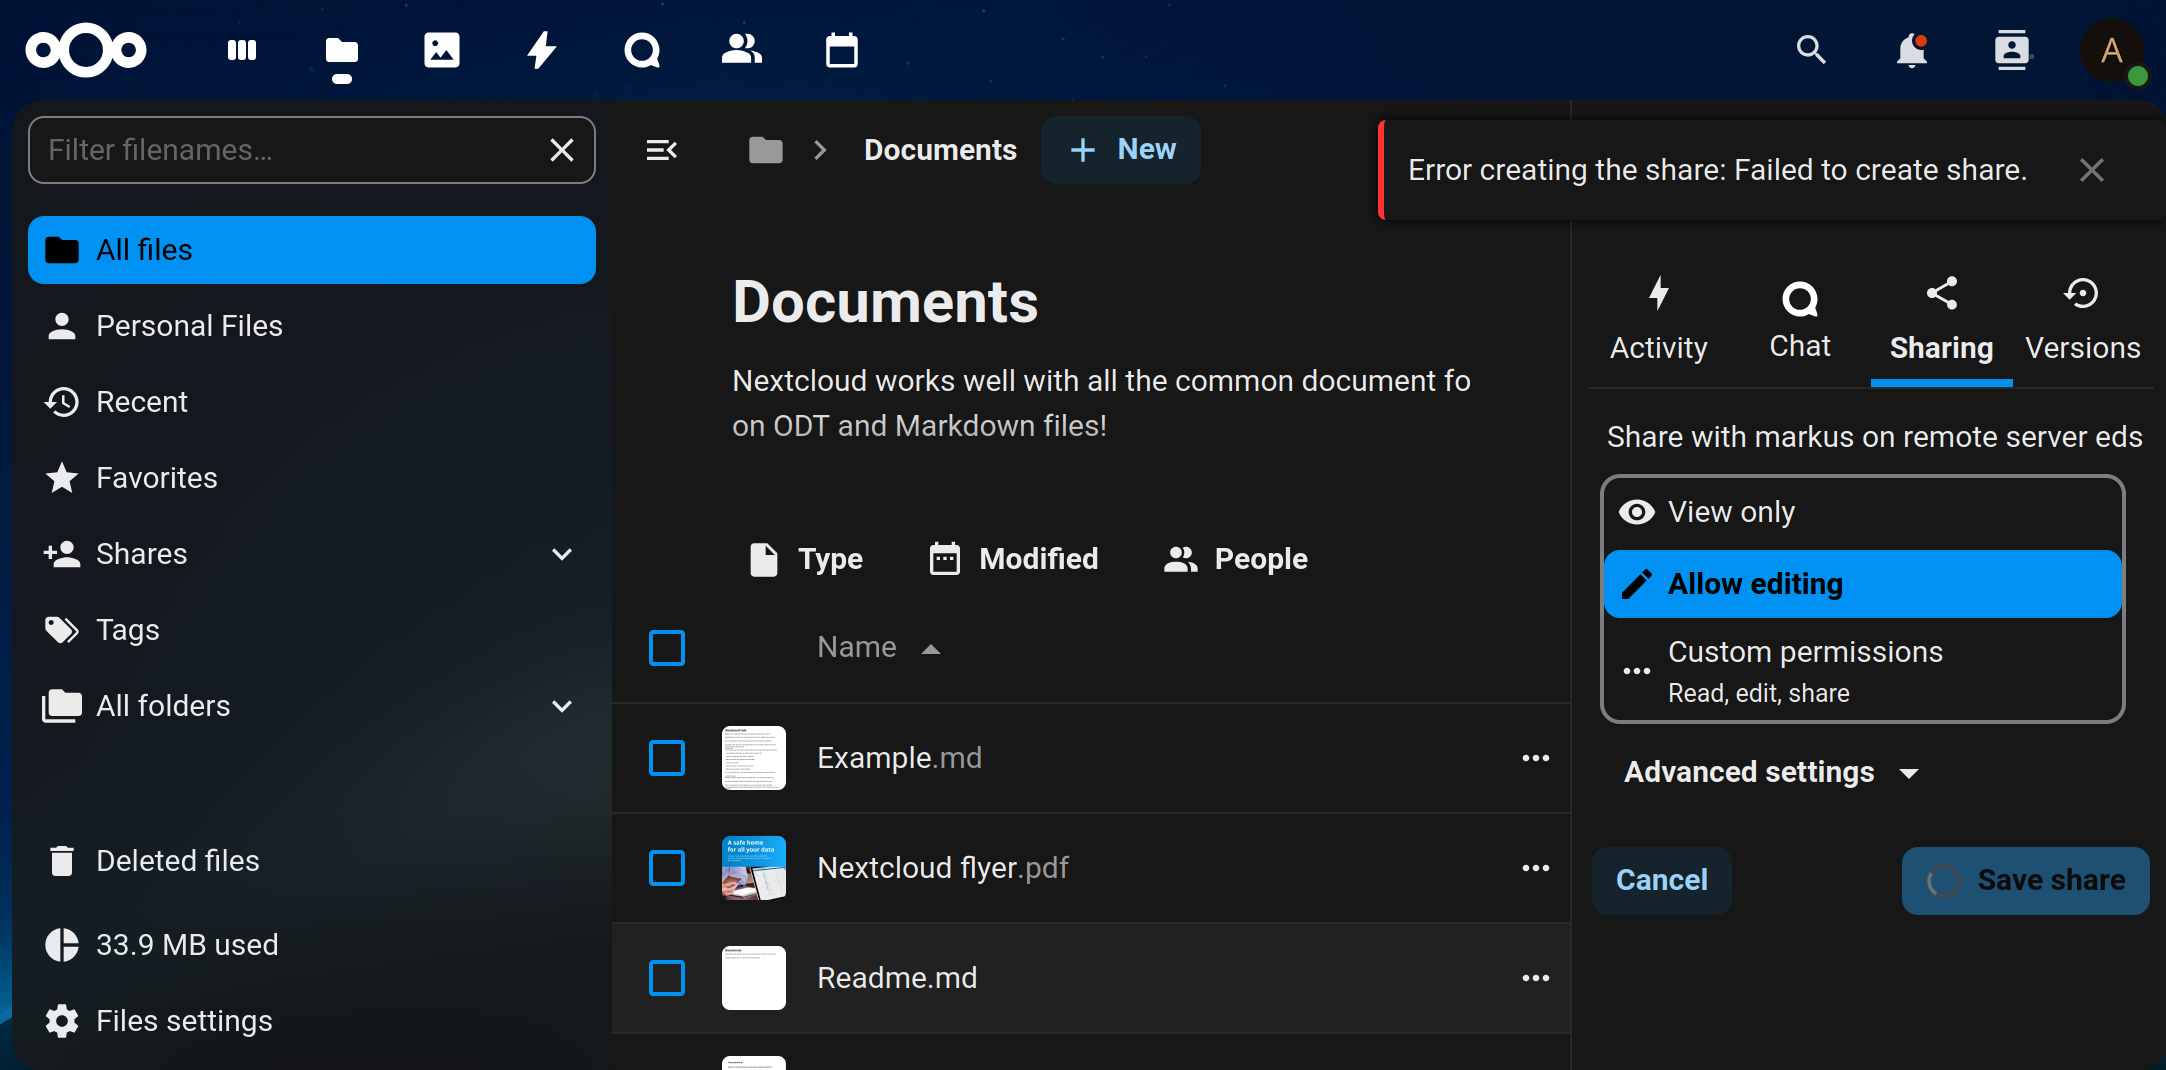Open the contacts menu icon

pos(2011,50)
